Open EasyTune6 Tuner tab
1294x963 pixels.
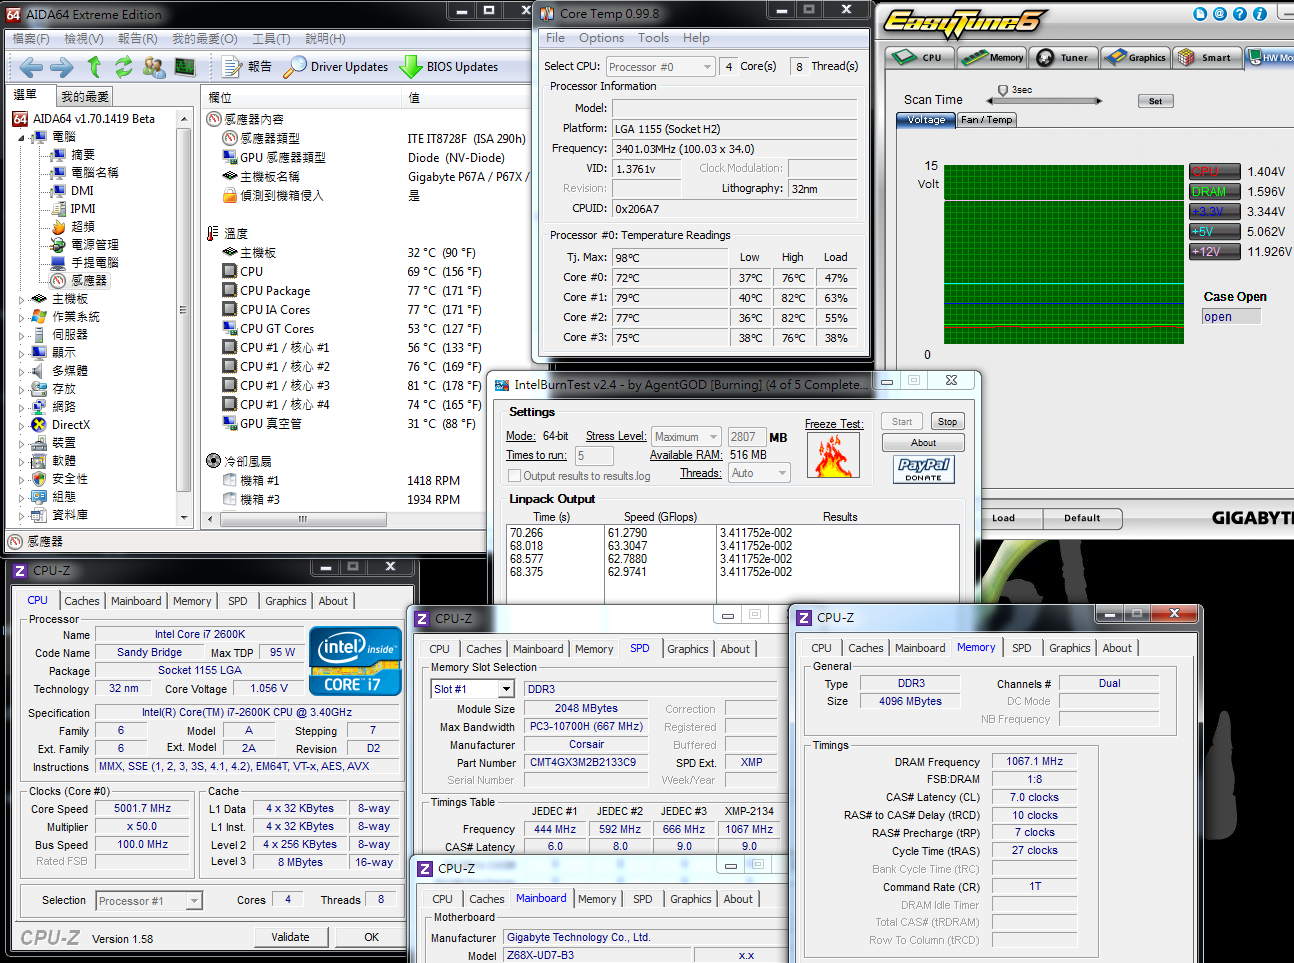pyautogui.click(x=1064, y=57)
